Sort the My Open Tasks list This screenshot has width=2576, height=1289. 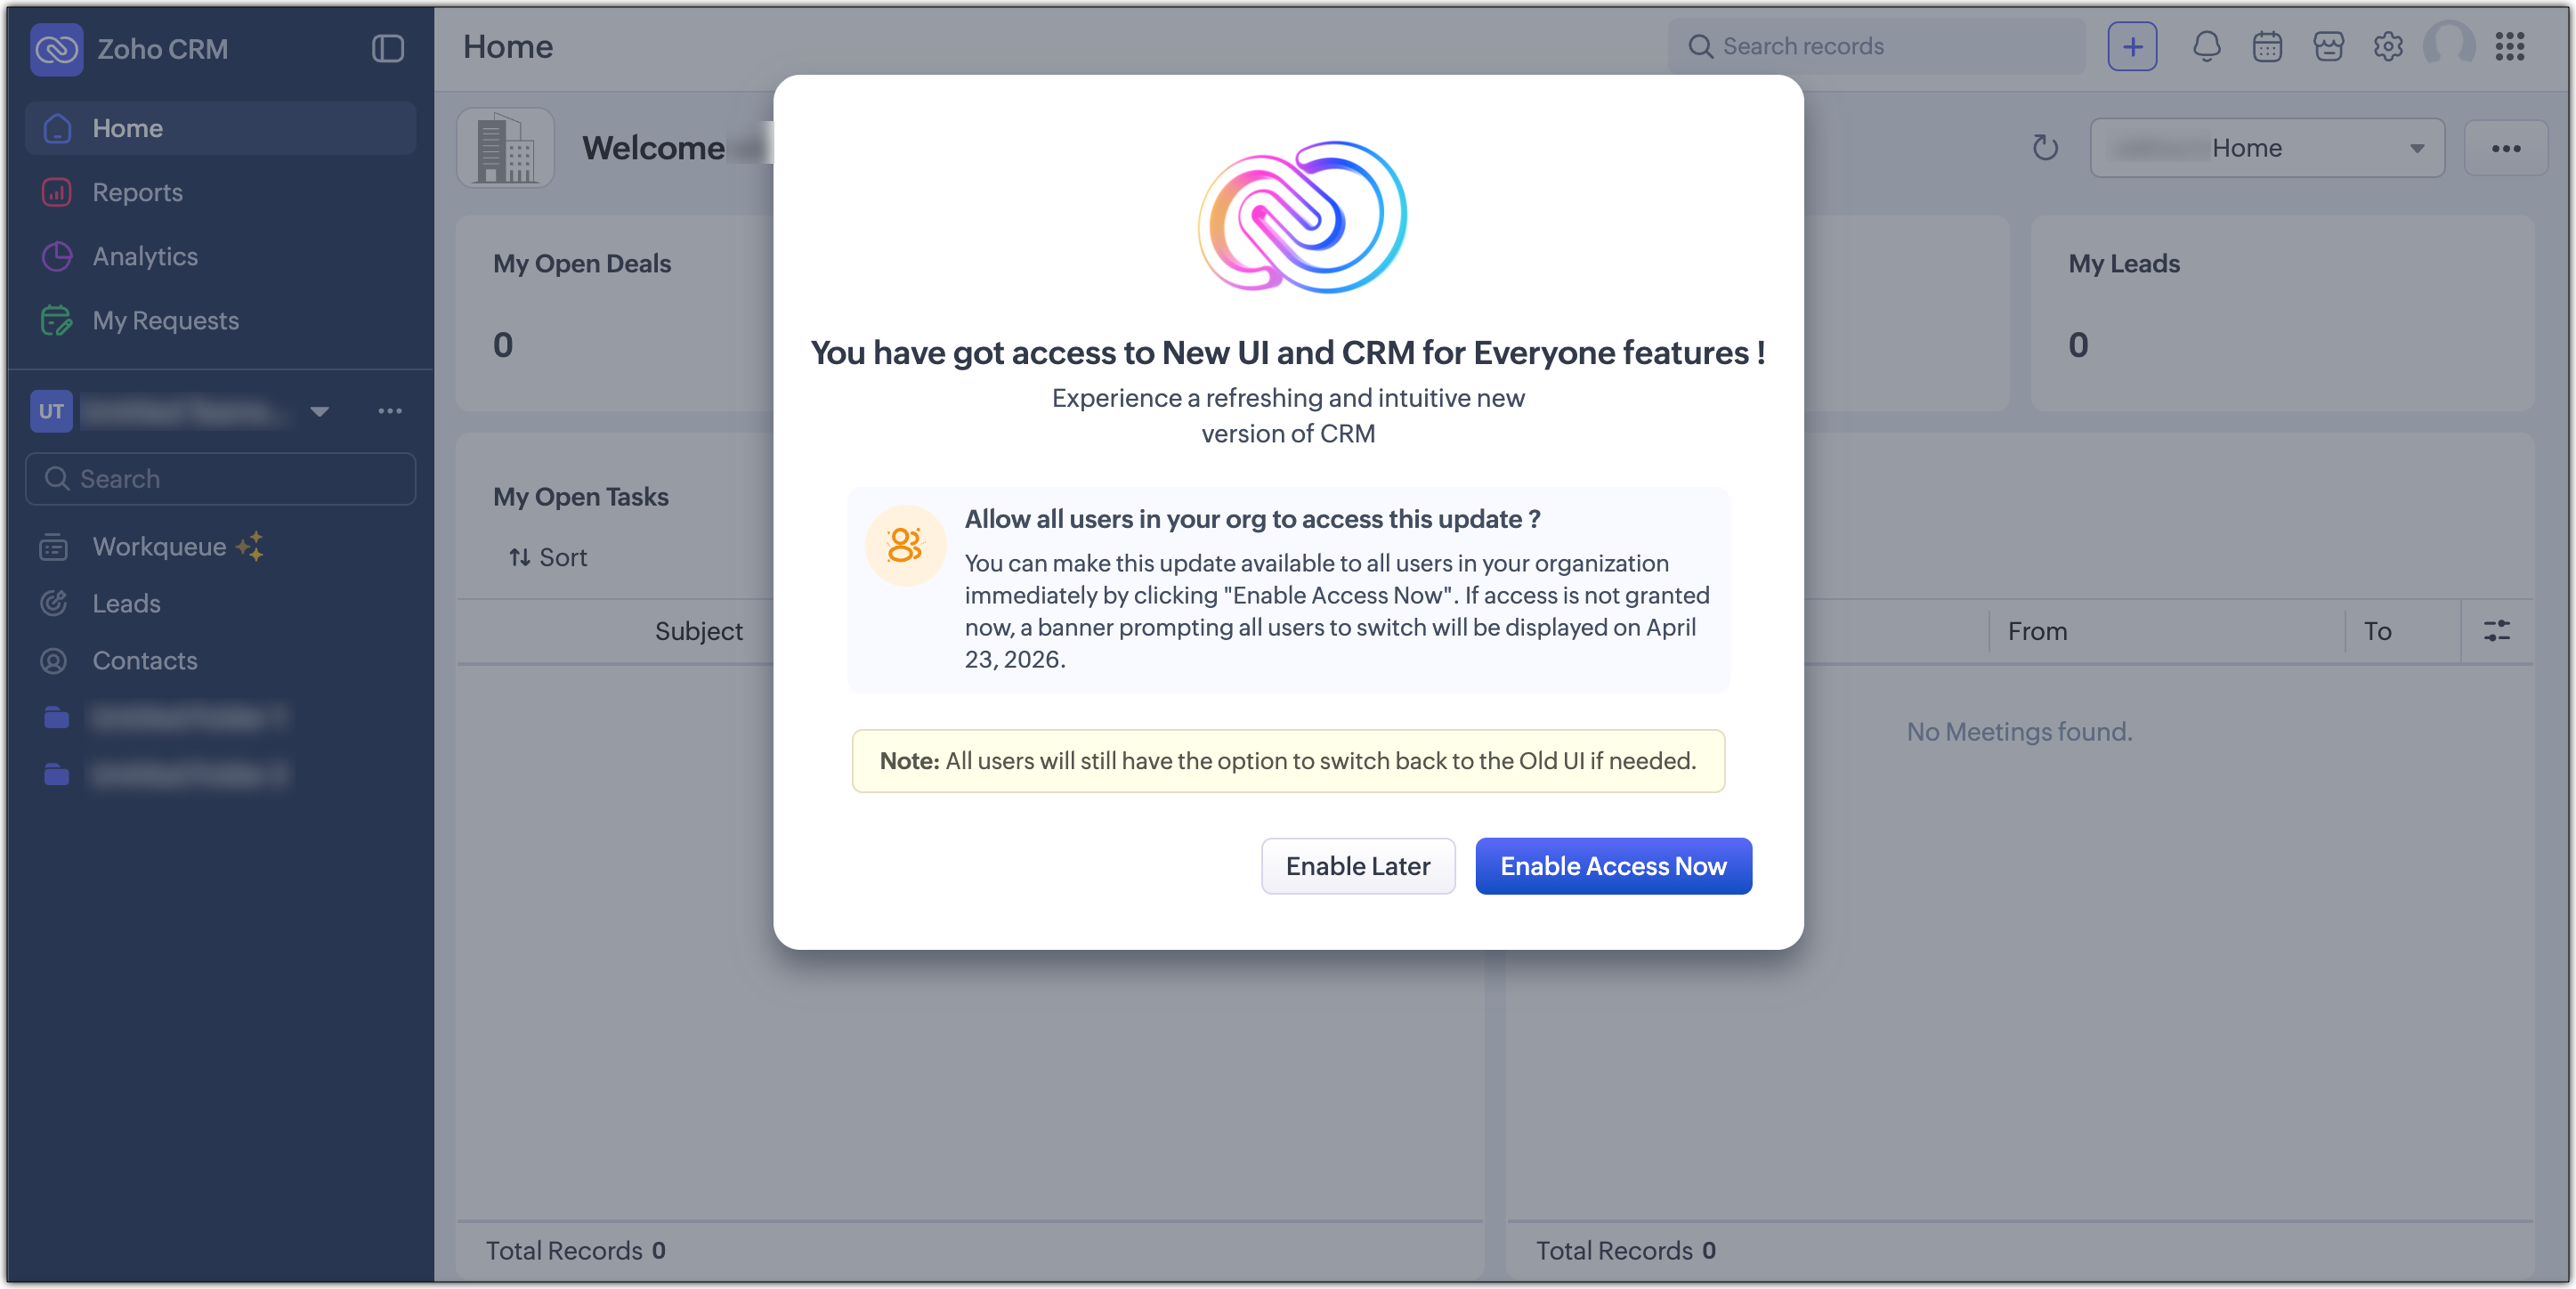click(548, 557)
